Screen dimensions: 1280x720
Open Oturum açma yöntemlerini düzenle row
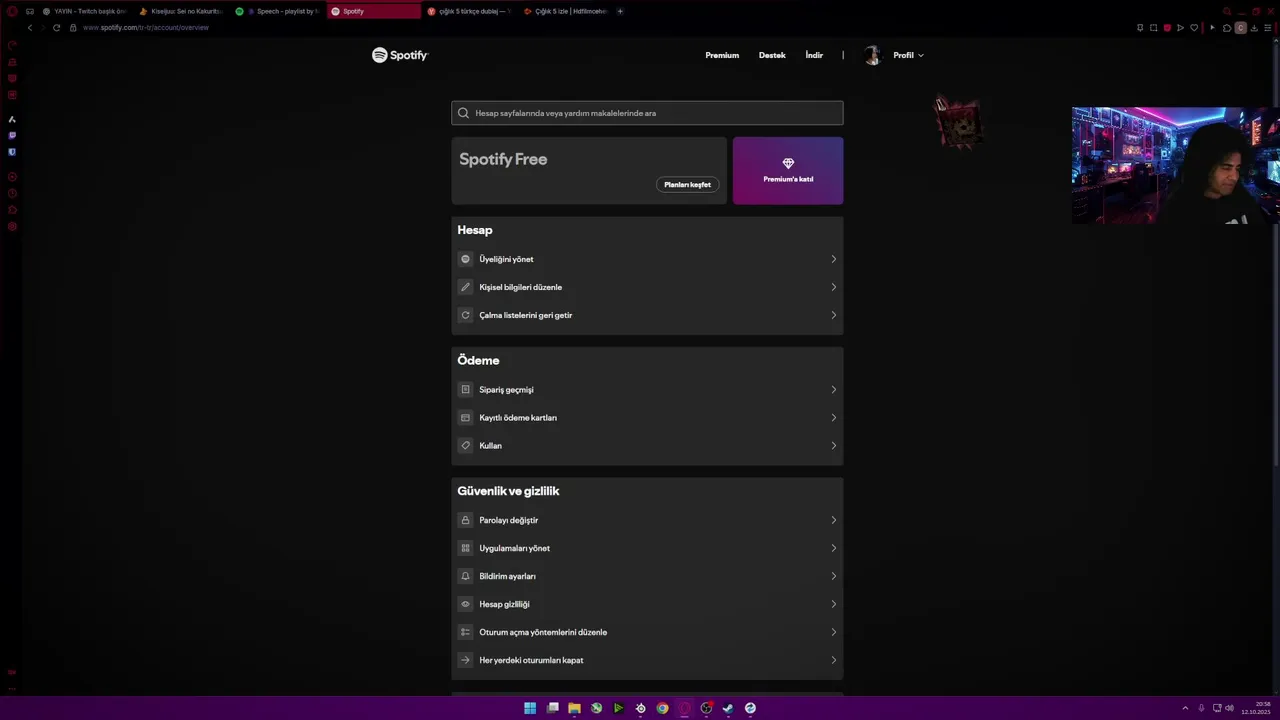pos(647,632)
